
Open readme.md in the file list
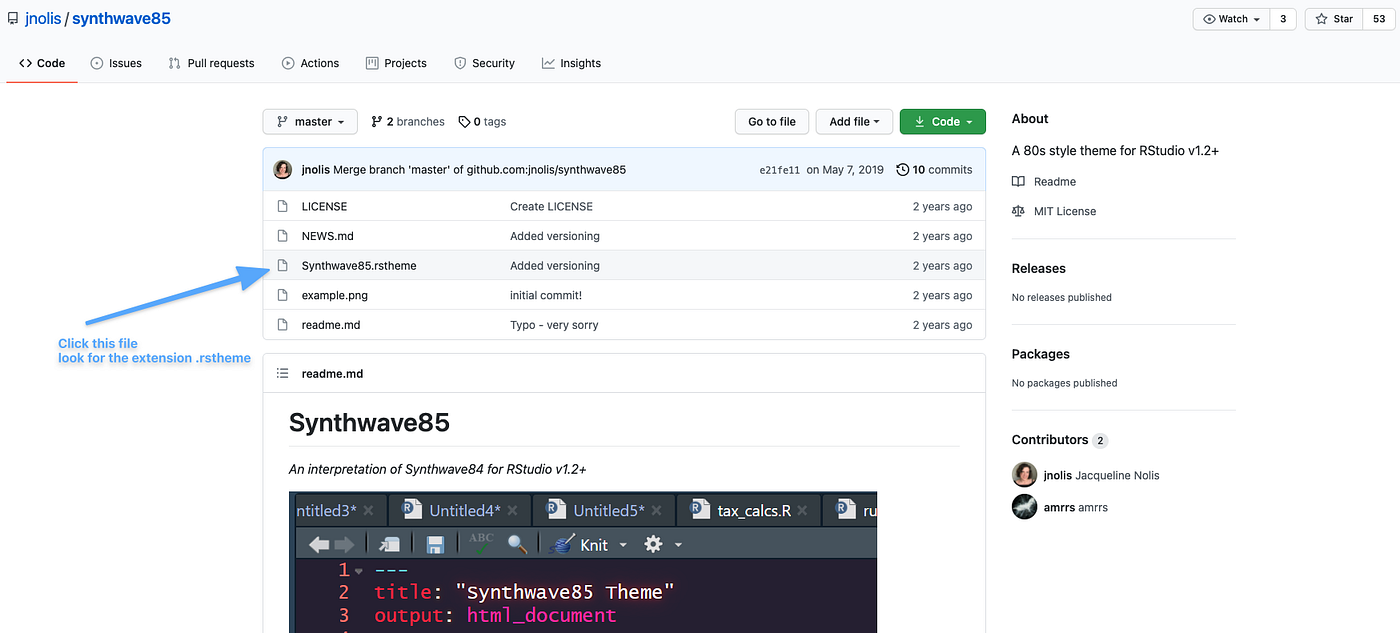click(331, 325)
